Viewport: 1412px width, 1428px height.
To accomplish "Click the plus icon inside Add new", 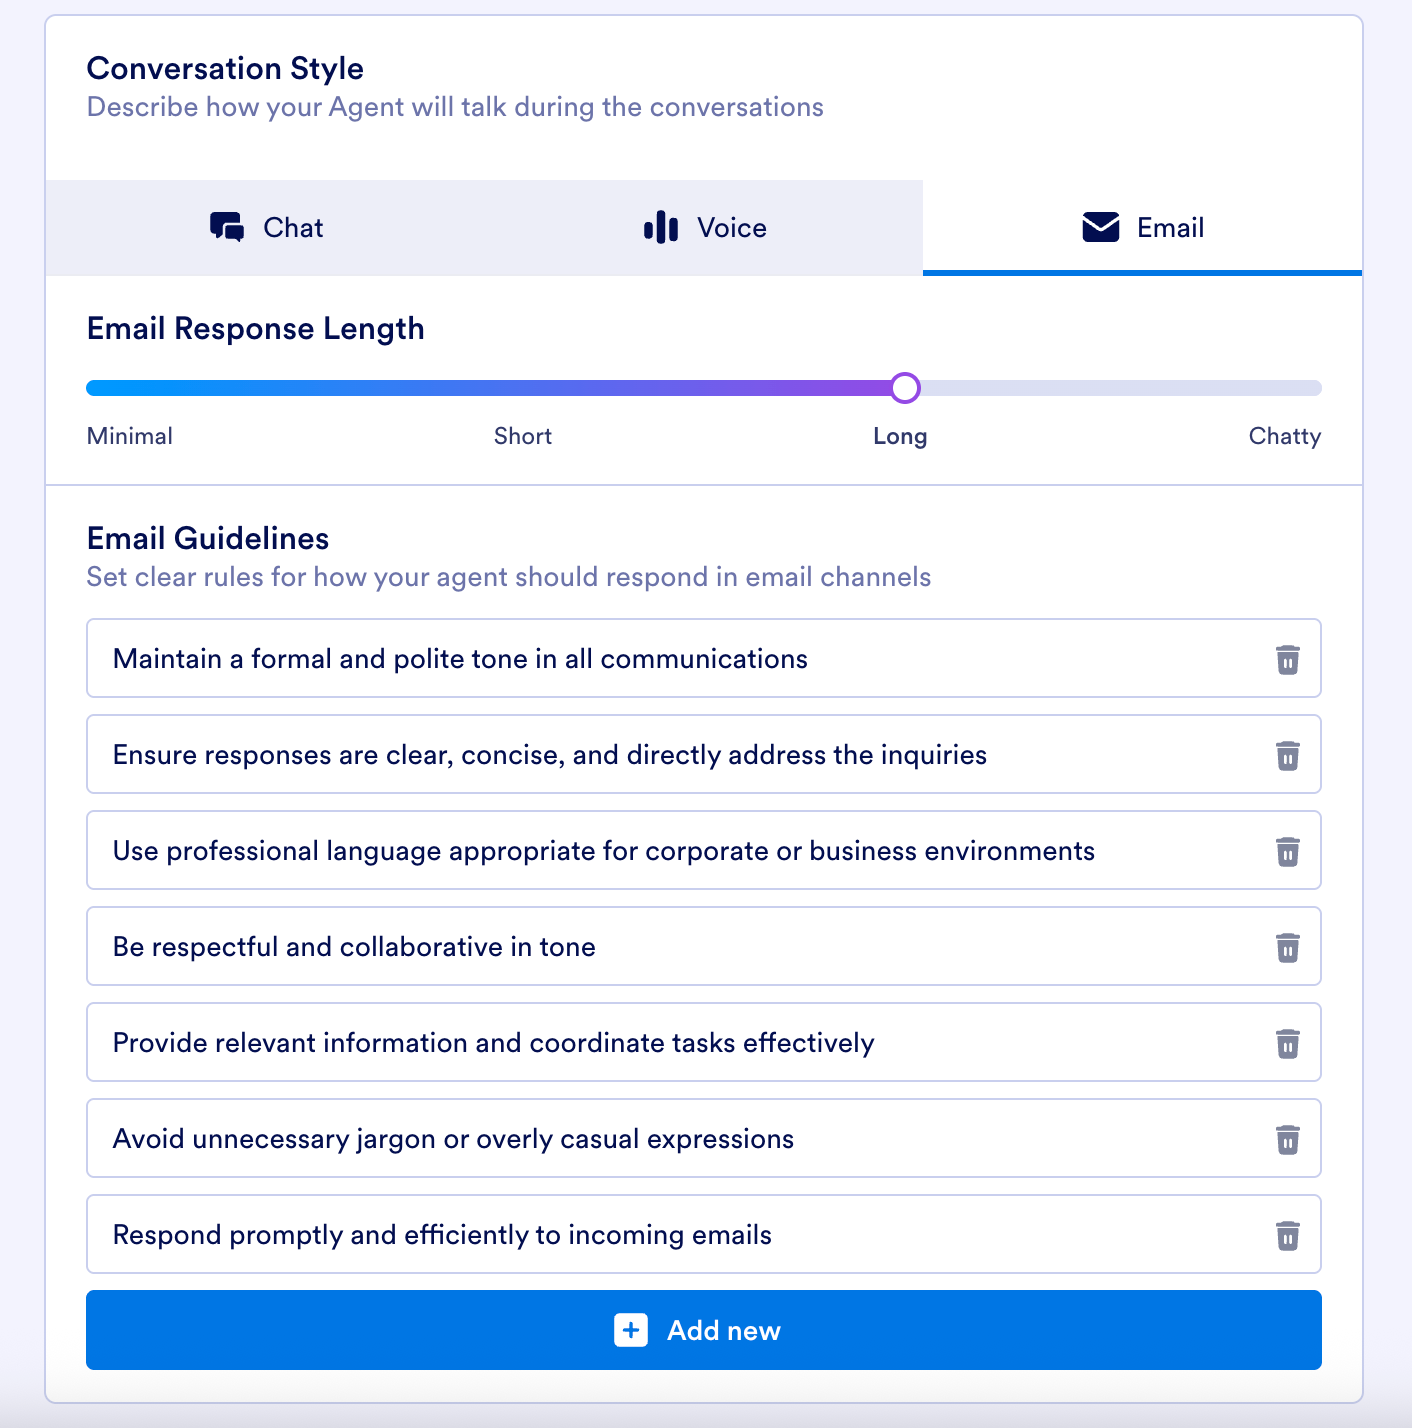I will [630, 1331].
